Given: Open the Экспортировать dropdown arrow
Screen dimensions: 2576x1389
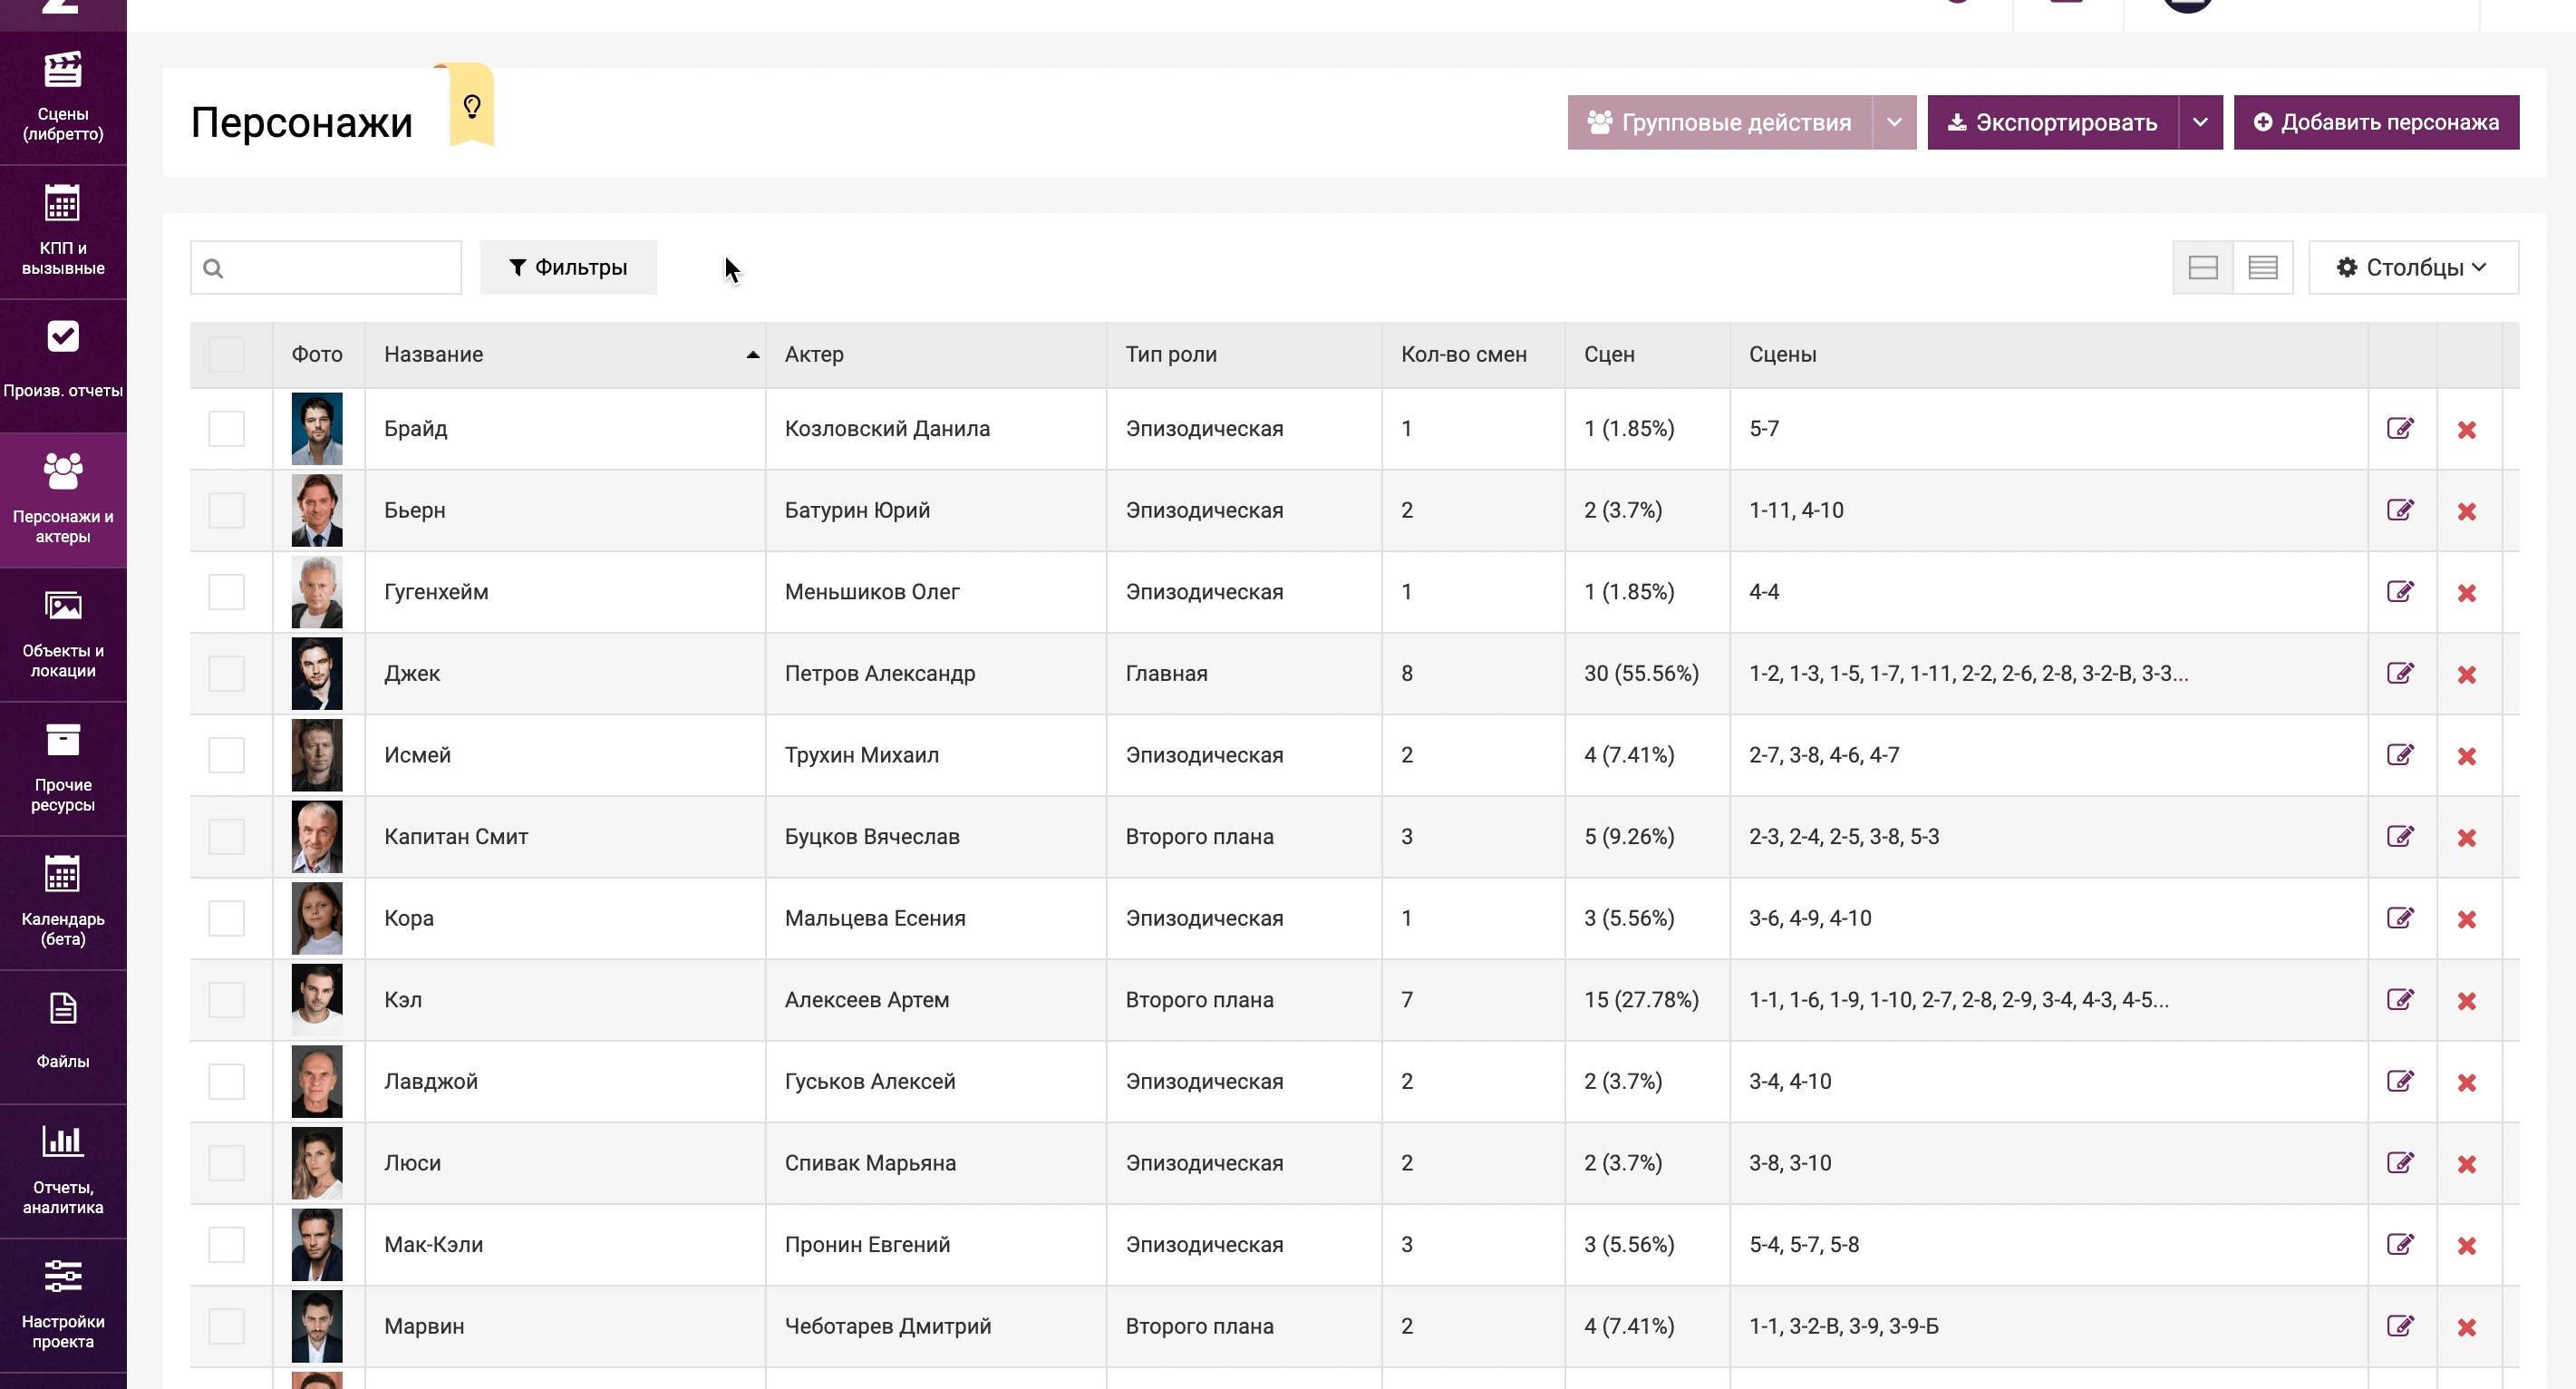Looking at the screenshot, I should [x=2199, y=123].
